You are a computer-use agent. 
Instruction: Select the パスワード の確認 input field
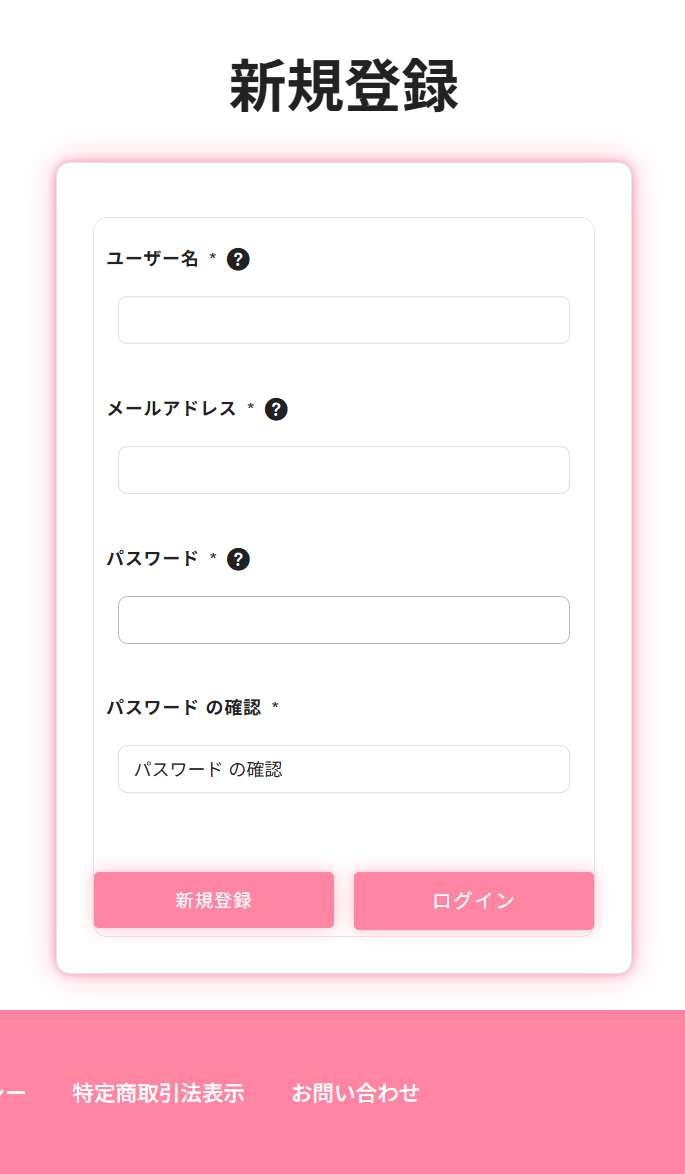coord(343,768)
